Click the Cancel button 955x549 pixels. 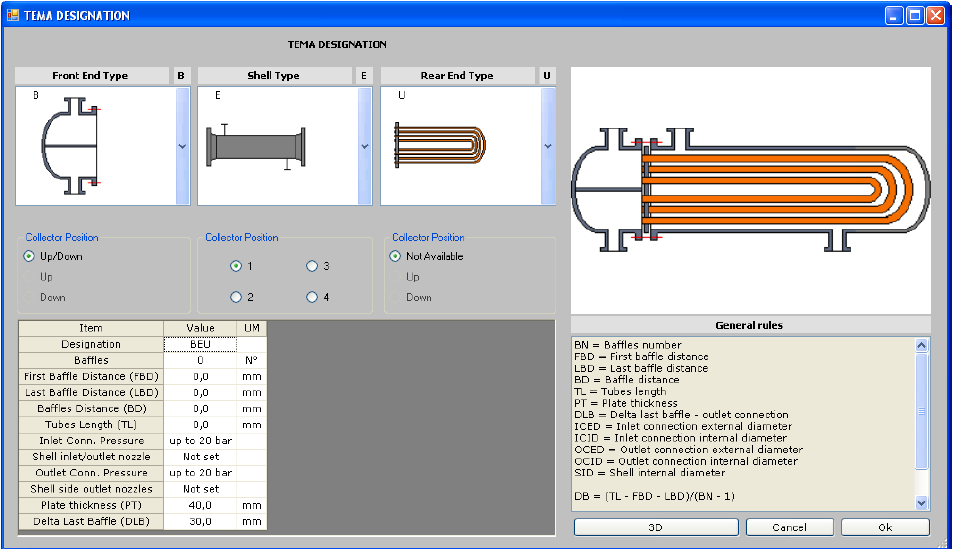click(789, 527)
